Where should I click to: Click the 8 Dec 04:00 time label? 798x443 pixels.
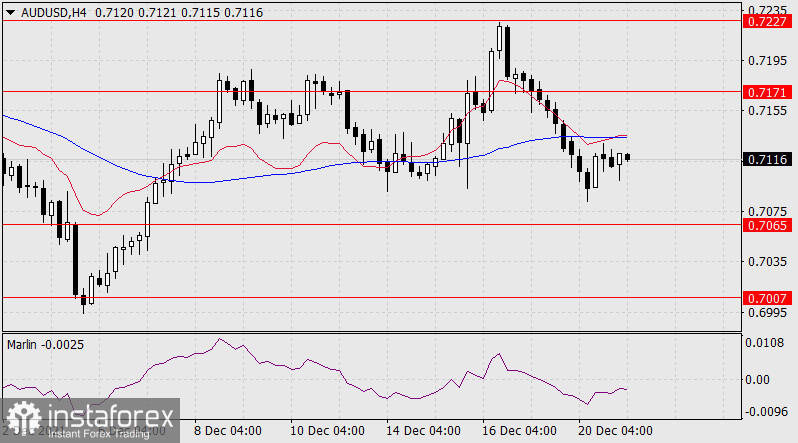228,431
